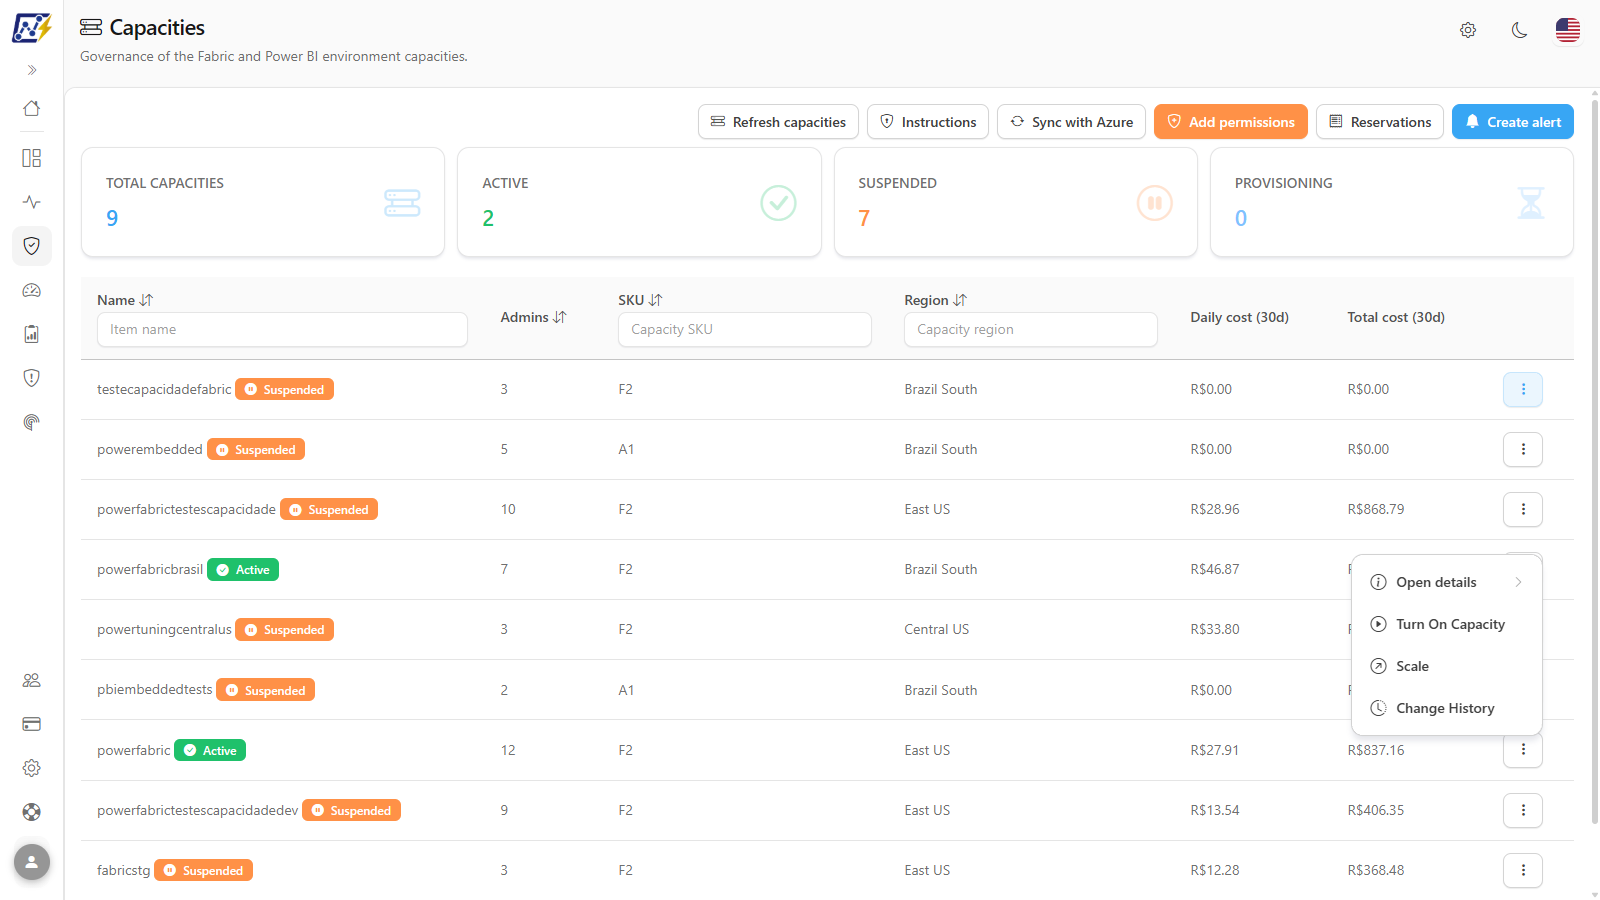Open the settings gear in top header
The height and width of the screenshot is (900, 1600).
point(1468,30)
